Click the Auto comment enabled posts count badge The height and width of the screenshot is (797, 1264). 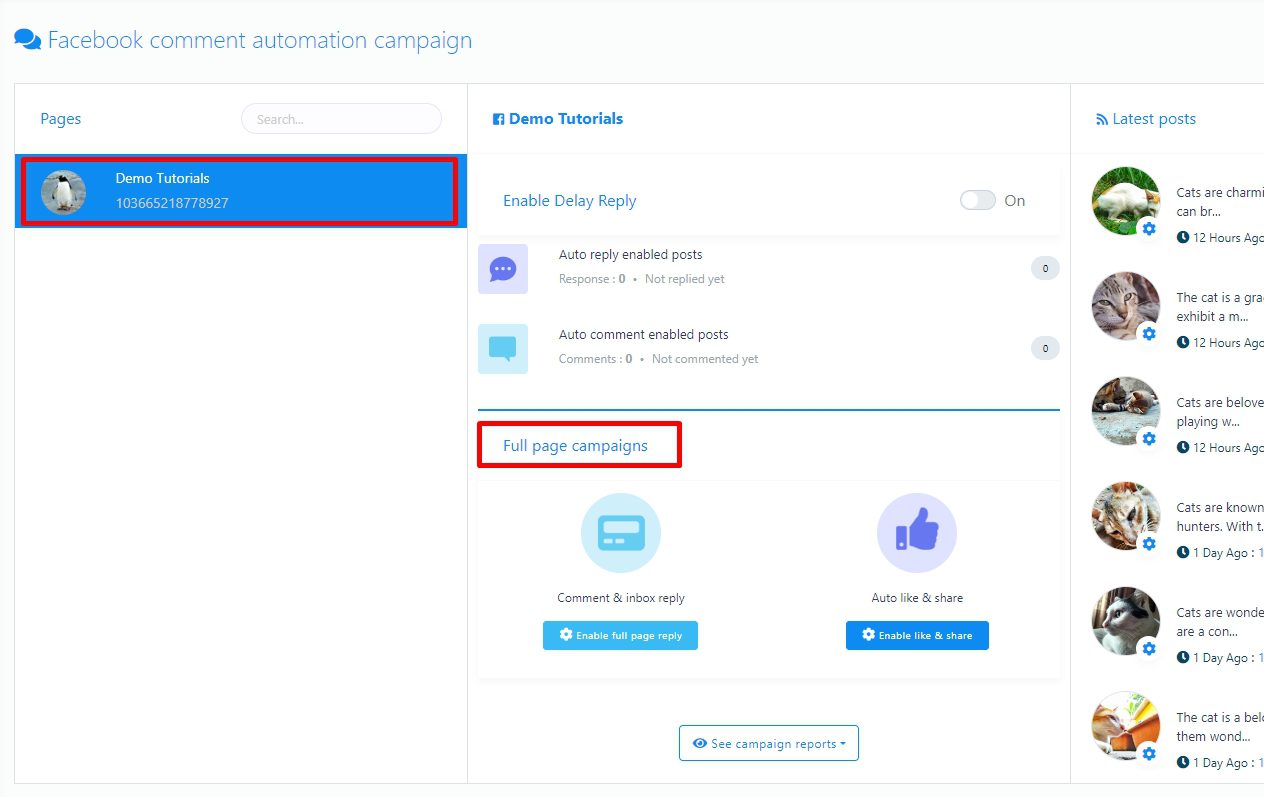pos(1045,348)
